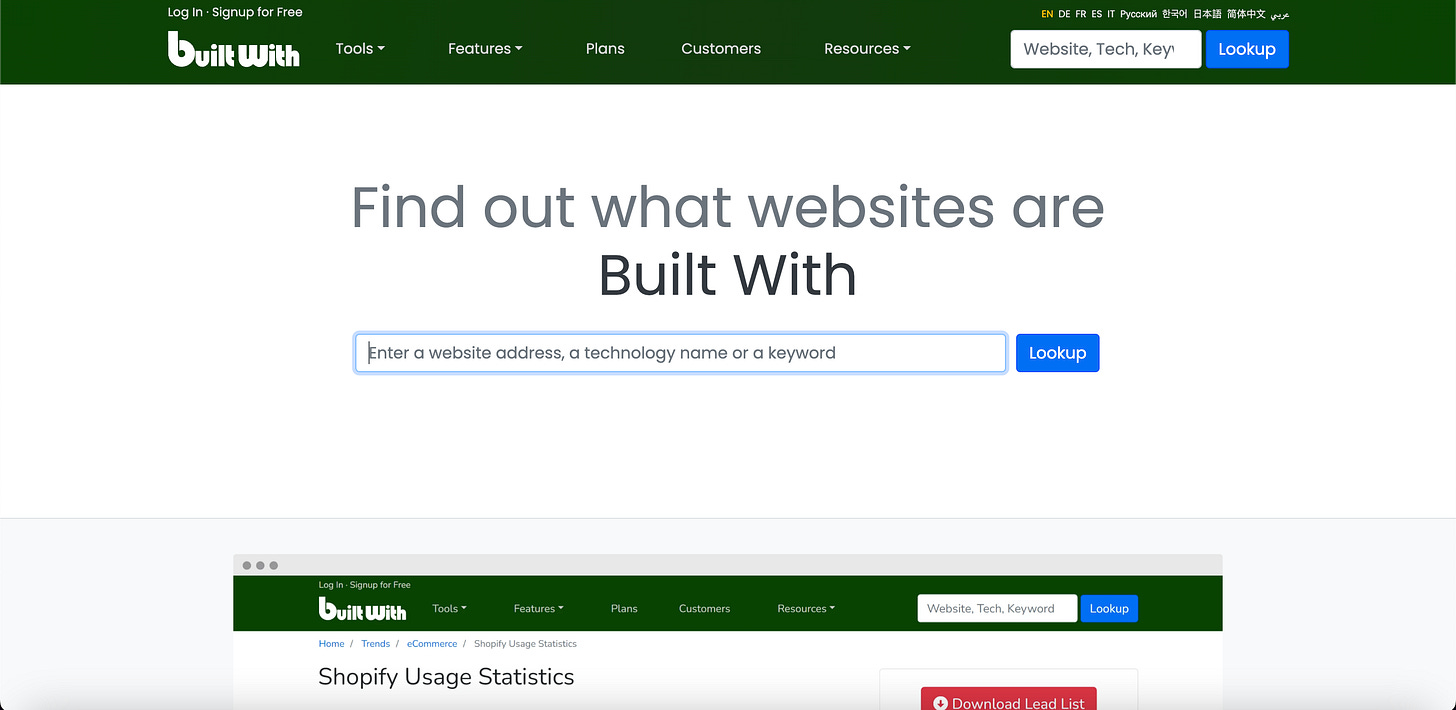The height and width of the screenshot is (710, 1456).
Task: Open the Tools dropdown in top header
Action: (360, 48)
